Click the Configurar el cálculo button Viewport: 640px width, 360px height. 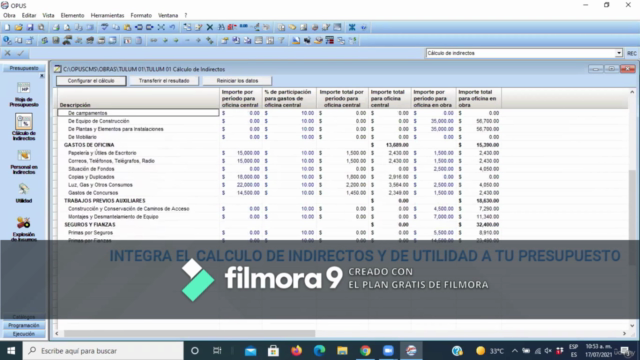91,81
